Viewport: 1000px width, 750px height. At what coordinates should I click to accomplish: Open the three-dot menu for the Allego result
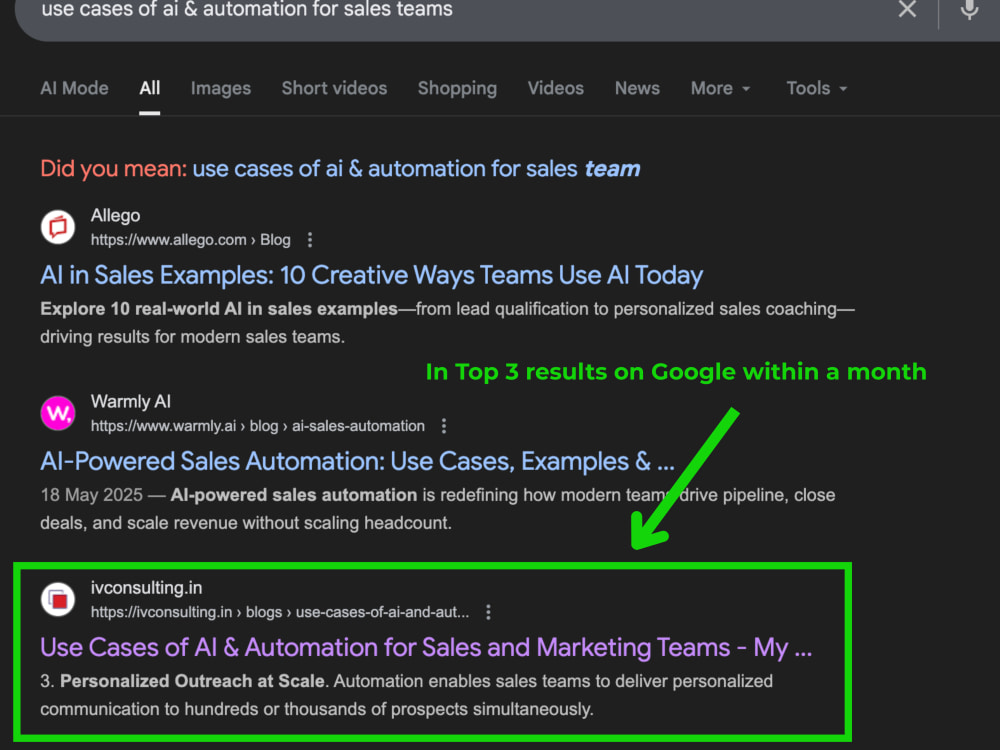(310, 240)
